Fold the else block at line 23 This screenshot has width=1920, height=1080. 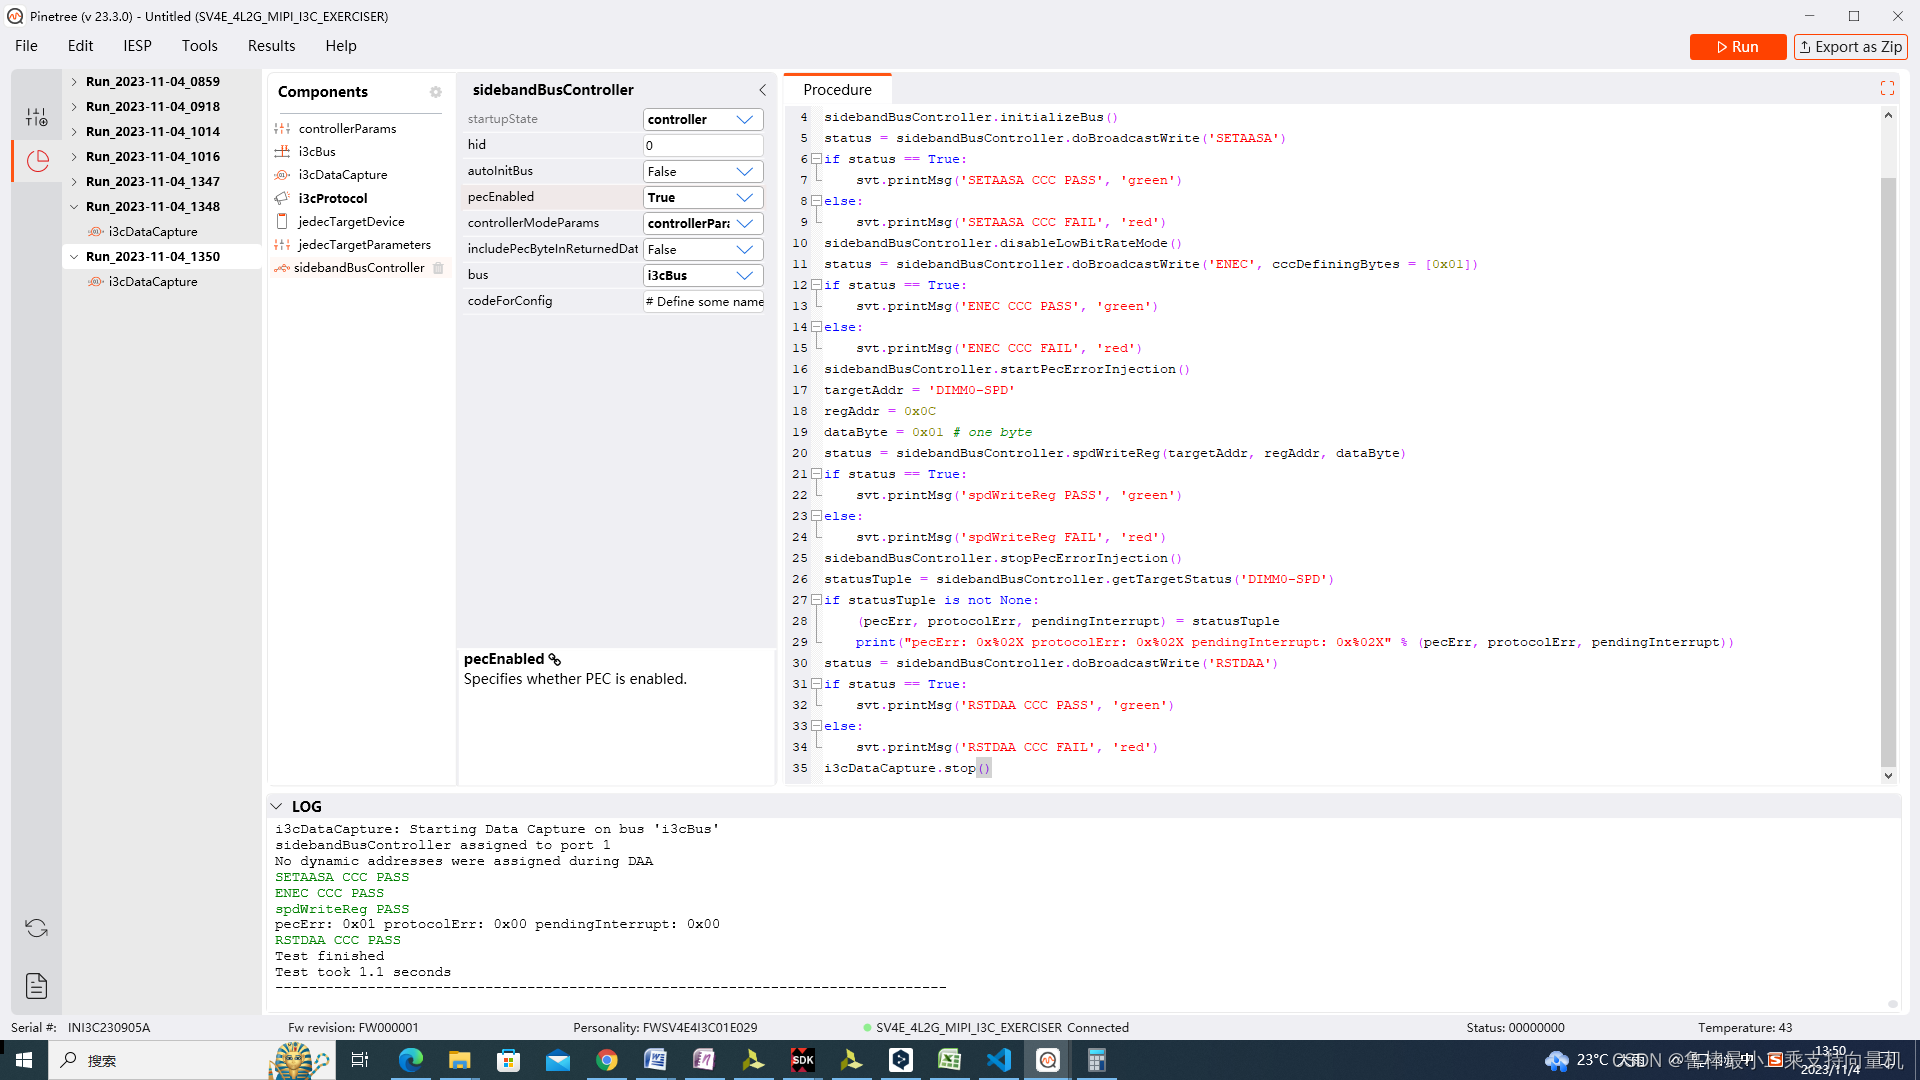[817, 516]
